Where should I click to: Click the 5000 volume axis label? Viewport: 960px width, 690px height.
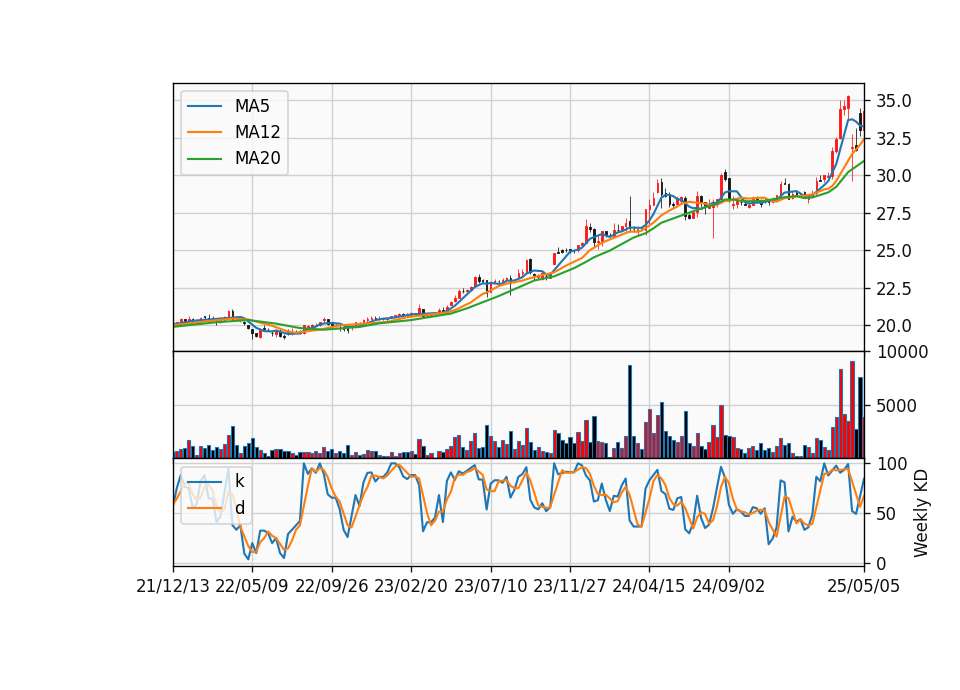coord(896,406)
